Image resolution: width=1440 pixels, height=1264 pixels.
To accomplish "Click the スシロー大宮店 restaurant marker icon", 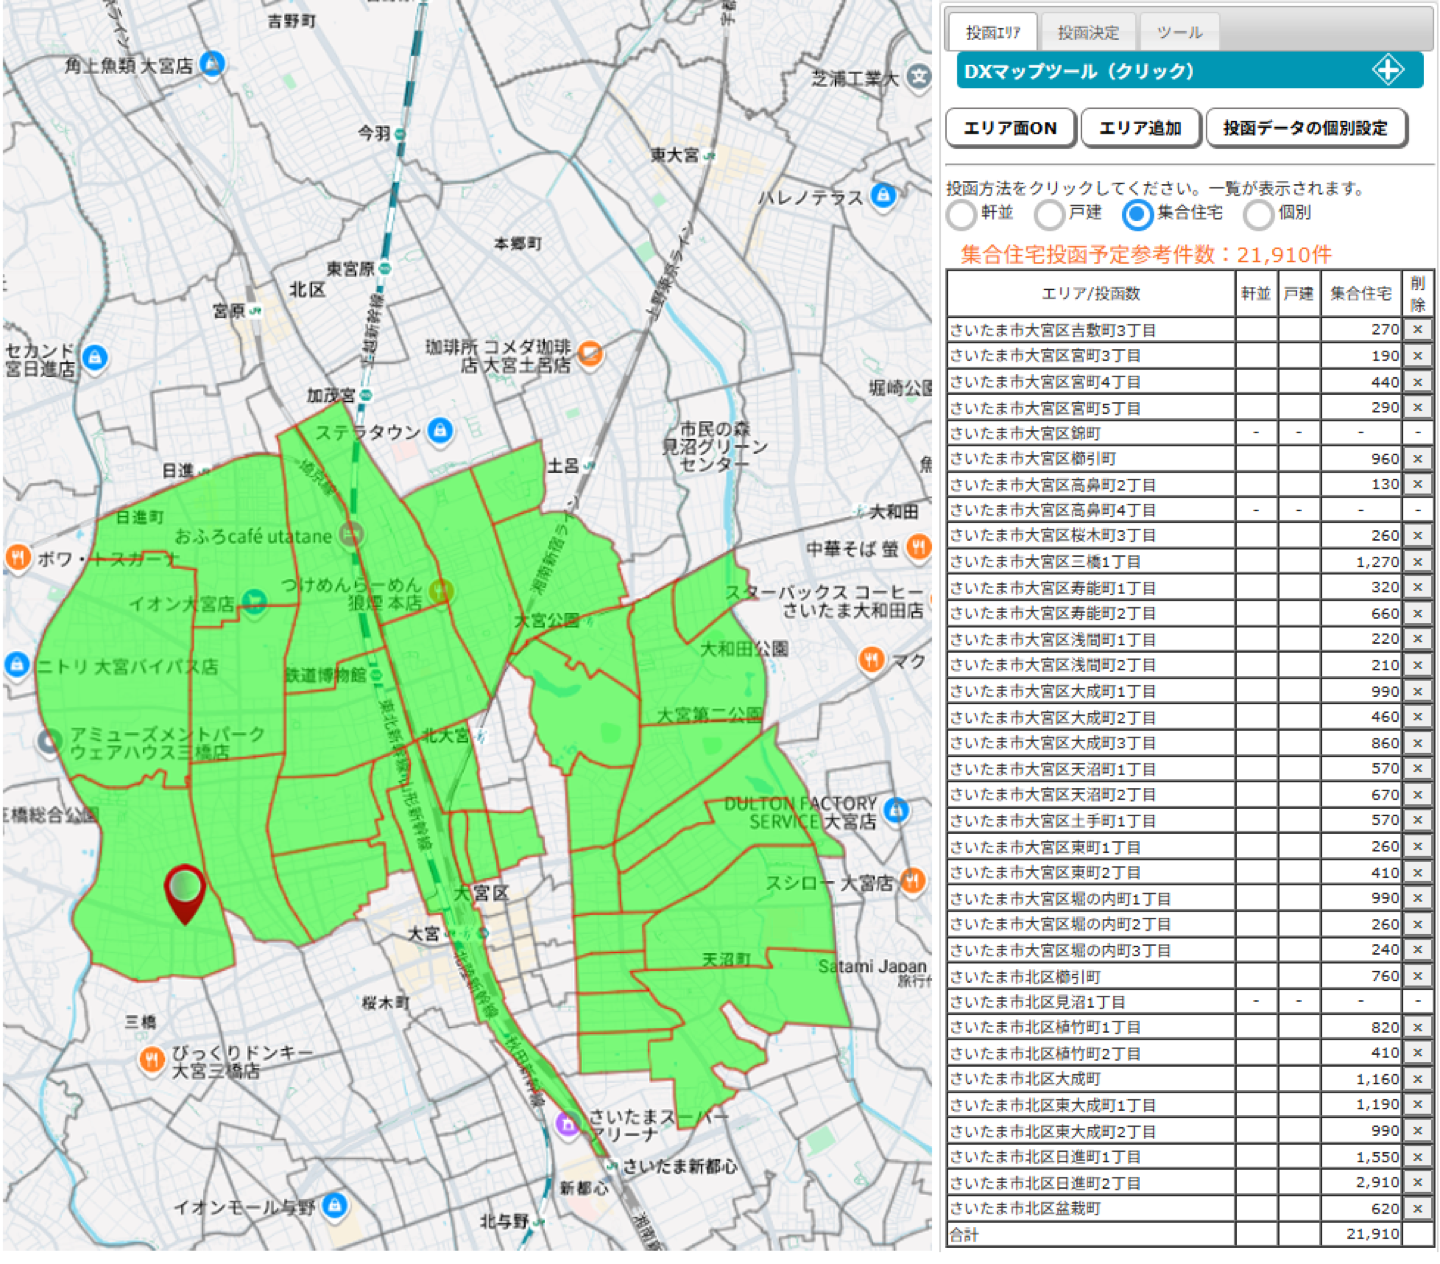I will click(912, 881).
